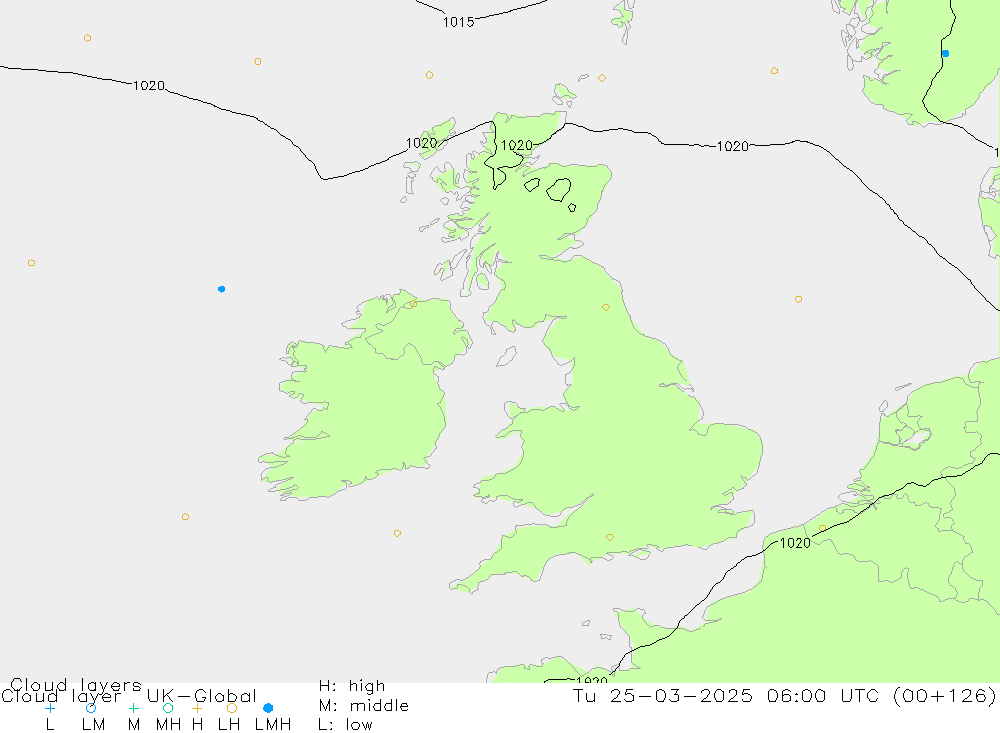Click the green plus M legend symbol
1000x733 pixels.
(133, 708)
